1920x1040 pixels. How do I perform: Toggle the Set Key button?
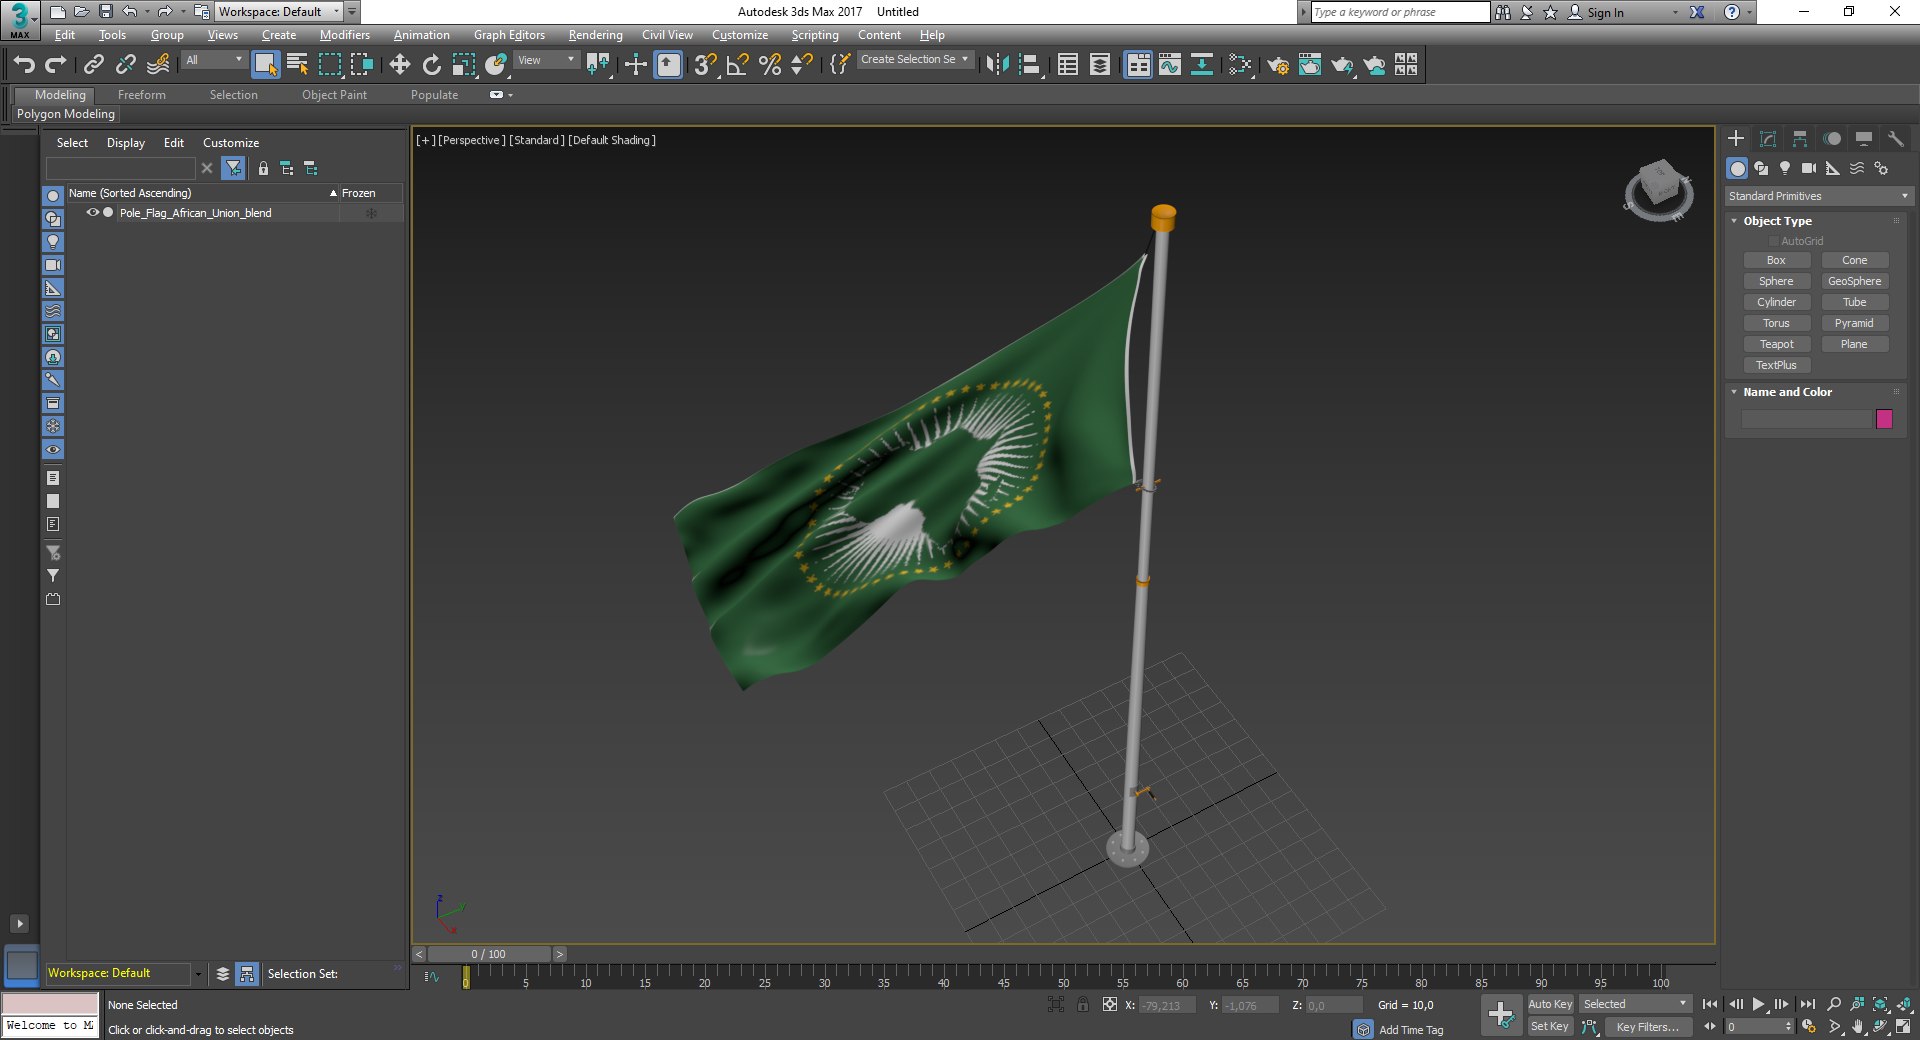pyautogui.click(x=1550, y=1026)
